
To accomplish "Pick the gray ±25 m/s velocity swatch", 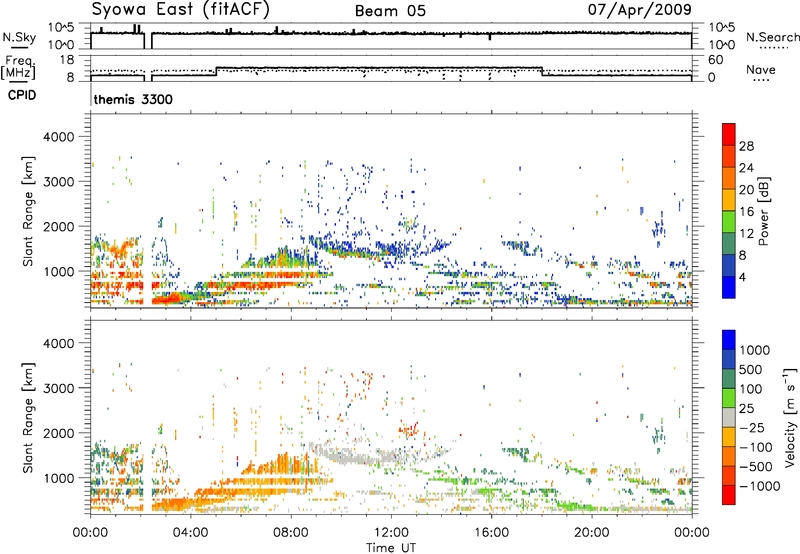I will [729, 417].
